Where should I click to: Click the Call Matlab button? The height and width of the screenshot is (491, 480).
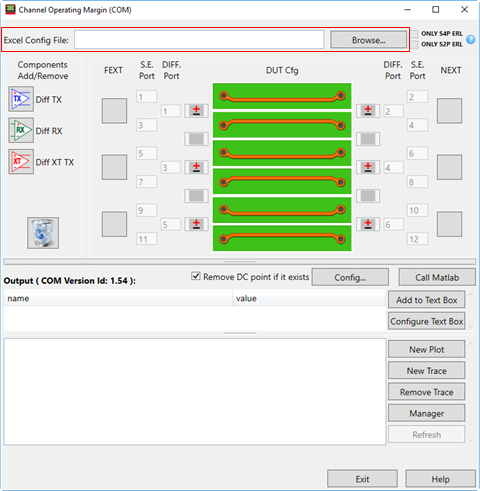tap(437, 277)
